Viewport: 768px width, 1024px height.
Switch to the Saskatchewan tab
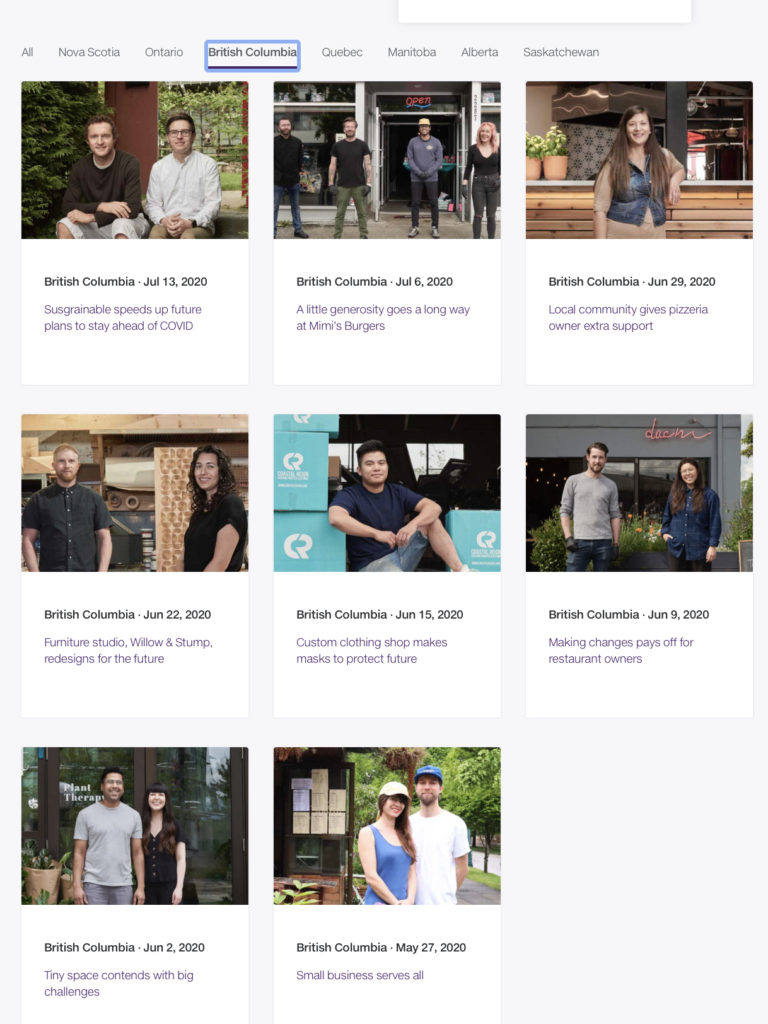[561, 52]
